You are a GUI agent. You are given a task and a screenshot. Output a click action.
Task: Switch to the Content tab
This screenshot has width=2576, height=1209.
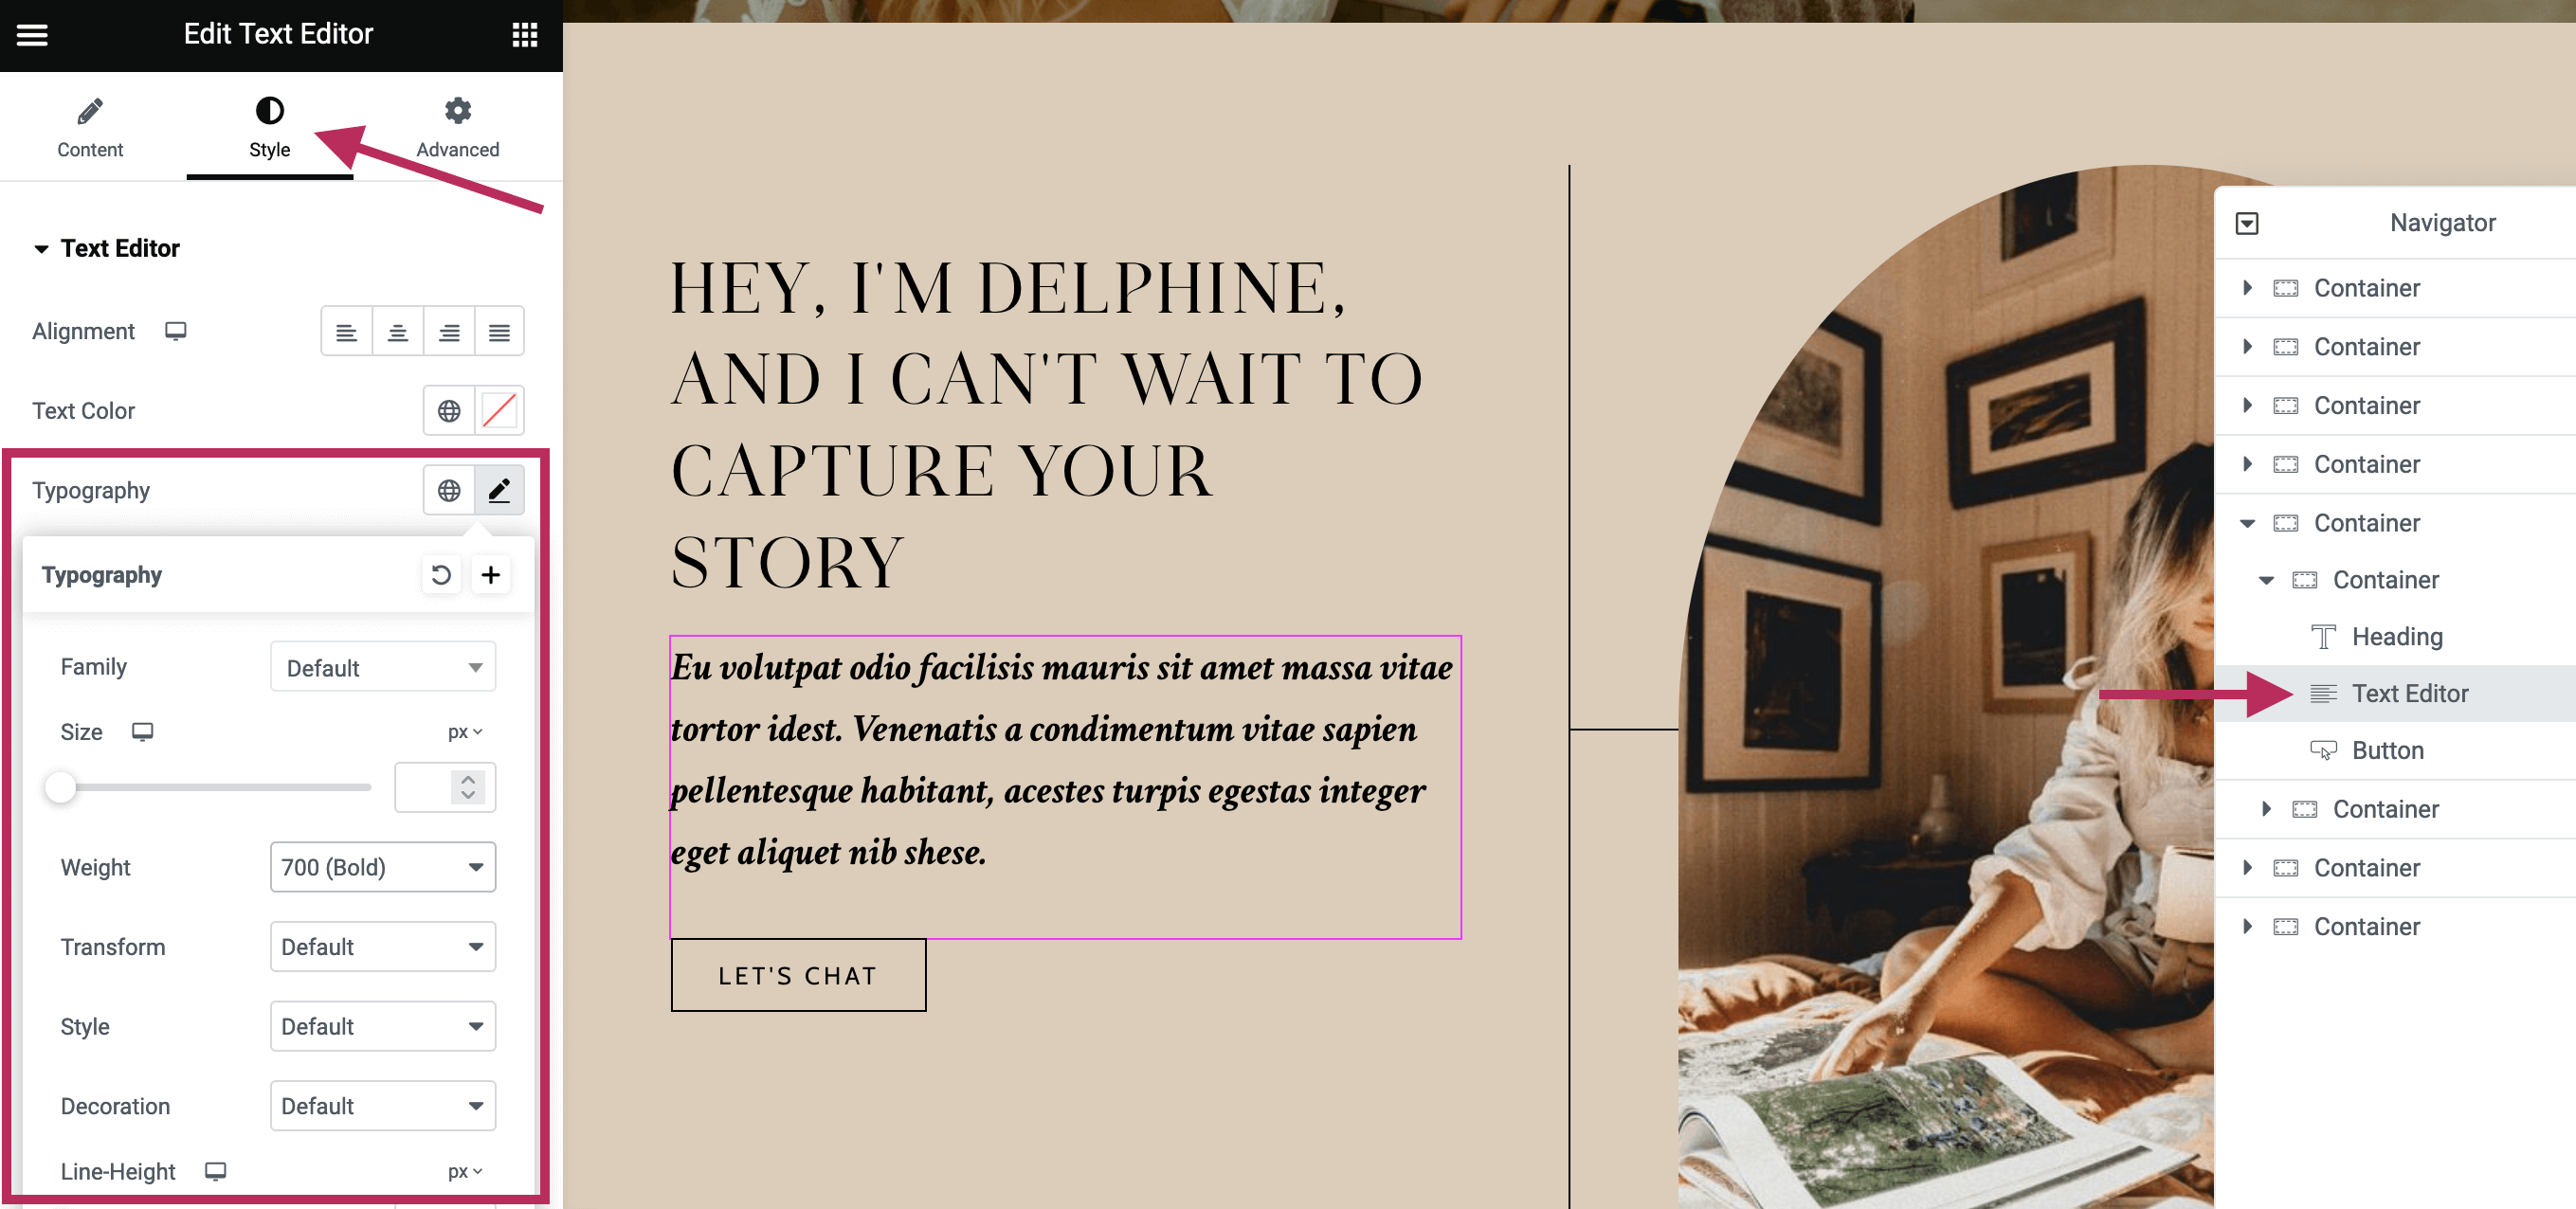(90, 128)
